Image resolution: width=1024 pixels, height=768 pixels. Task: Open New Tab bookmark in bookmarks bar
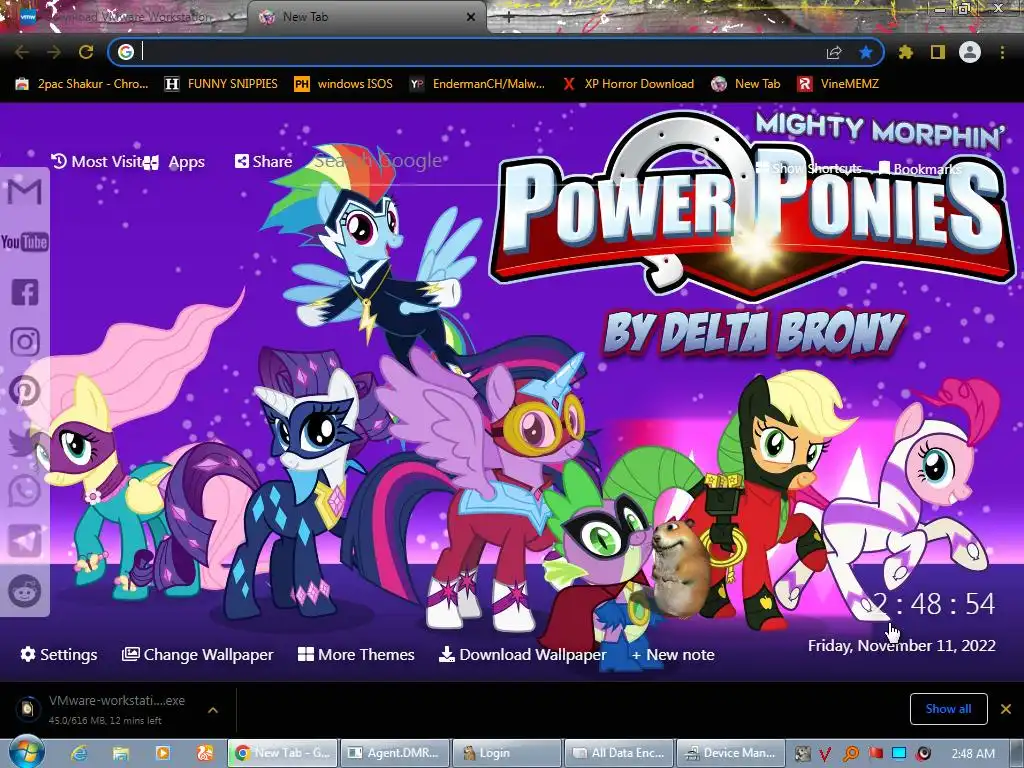click(x=746, y=84)
